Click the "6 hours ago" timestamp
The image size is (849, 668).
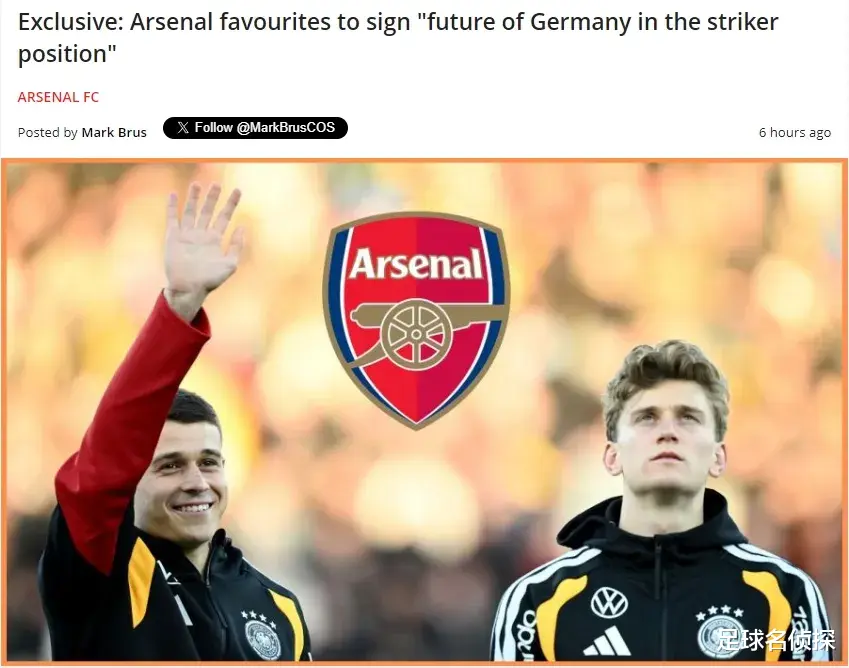click(794, 132)
